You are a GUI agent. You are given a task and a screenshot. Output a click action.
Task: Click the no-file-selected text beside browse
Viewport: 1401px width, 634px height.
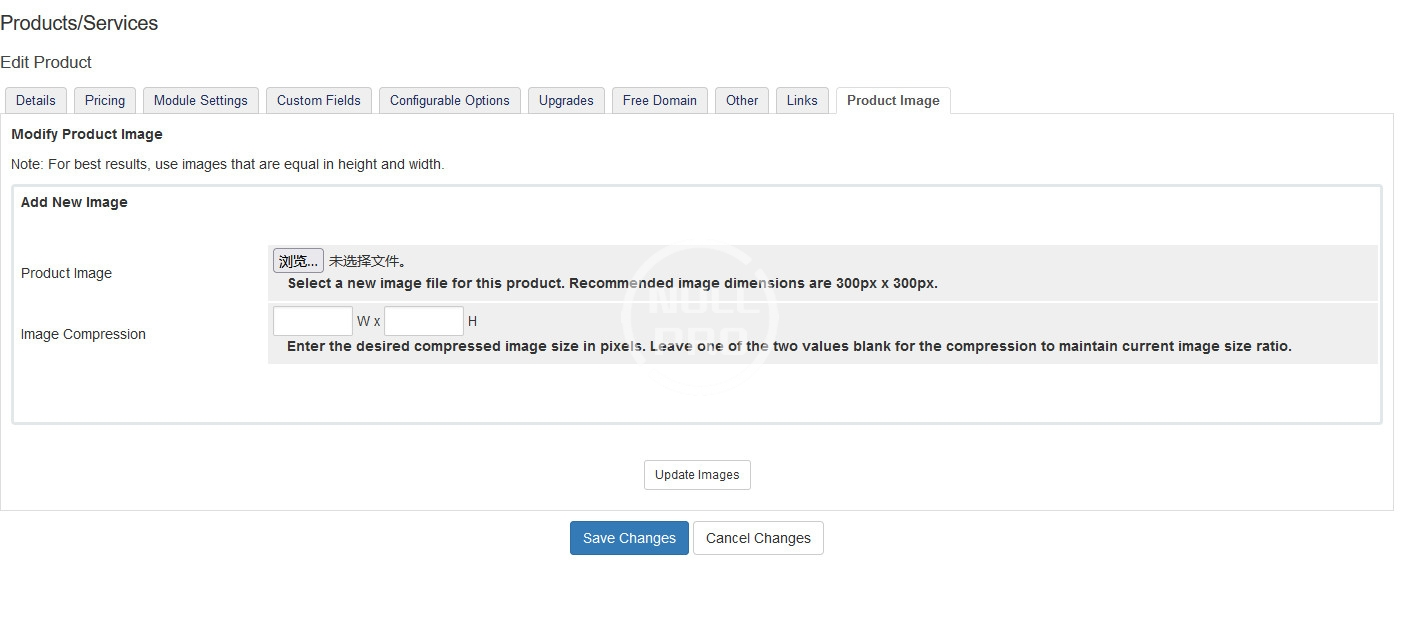point(368,261)
